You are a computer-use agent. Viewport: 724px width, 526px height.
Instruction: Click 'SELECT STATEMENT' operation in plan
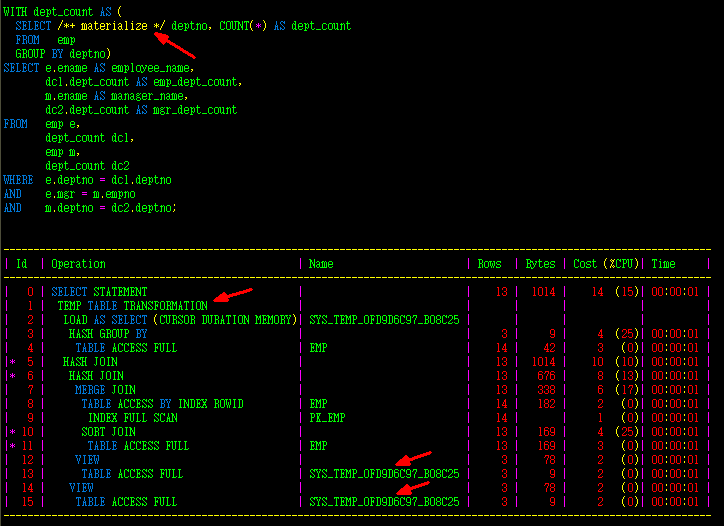[99, 292]
